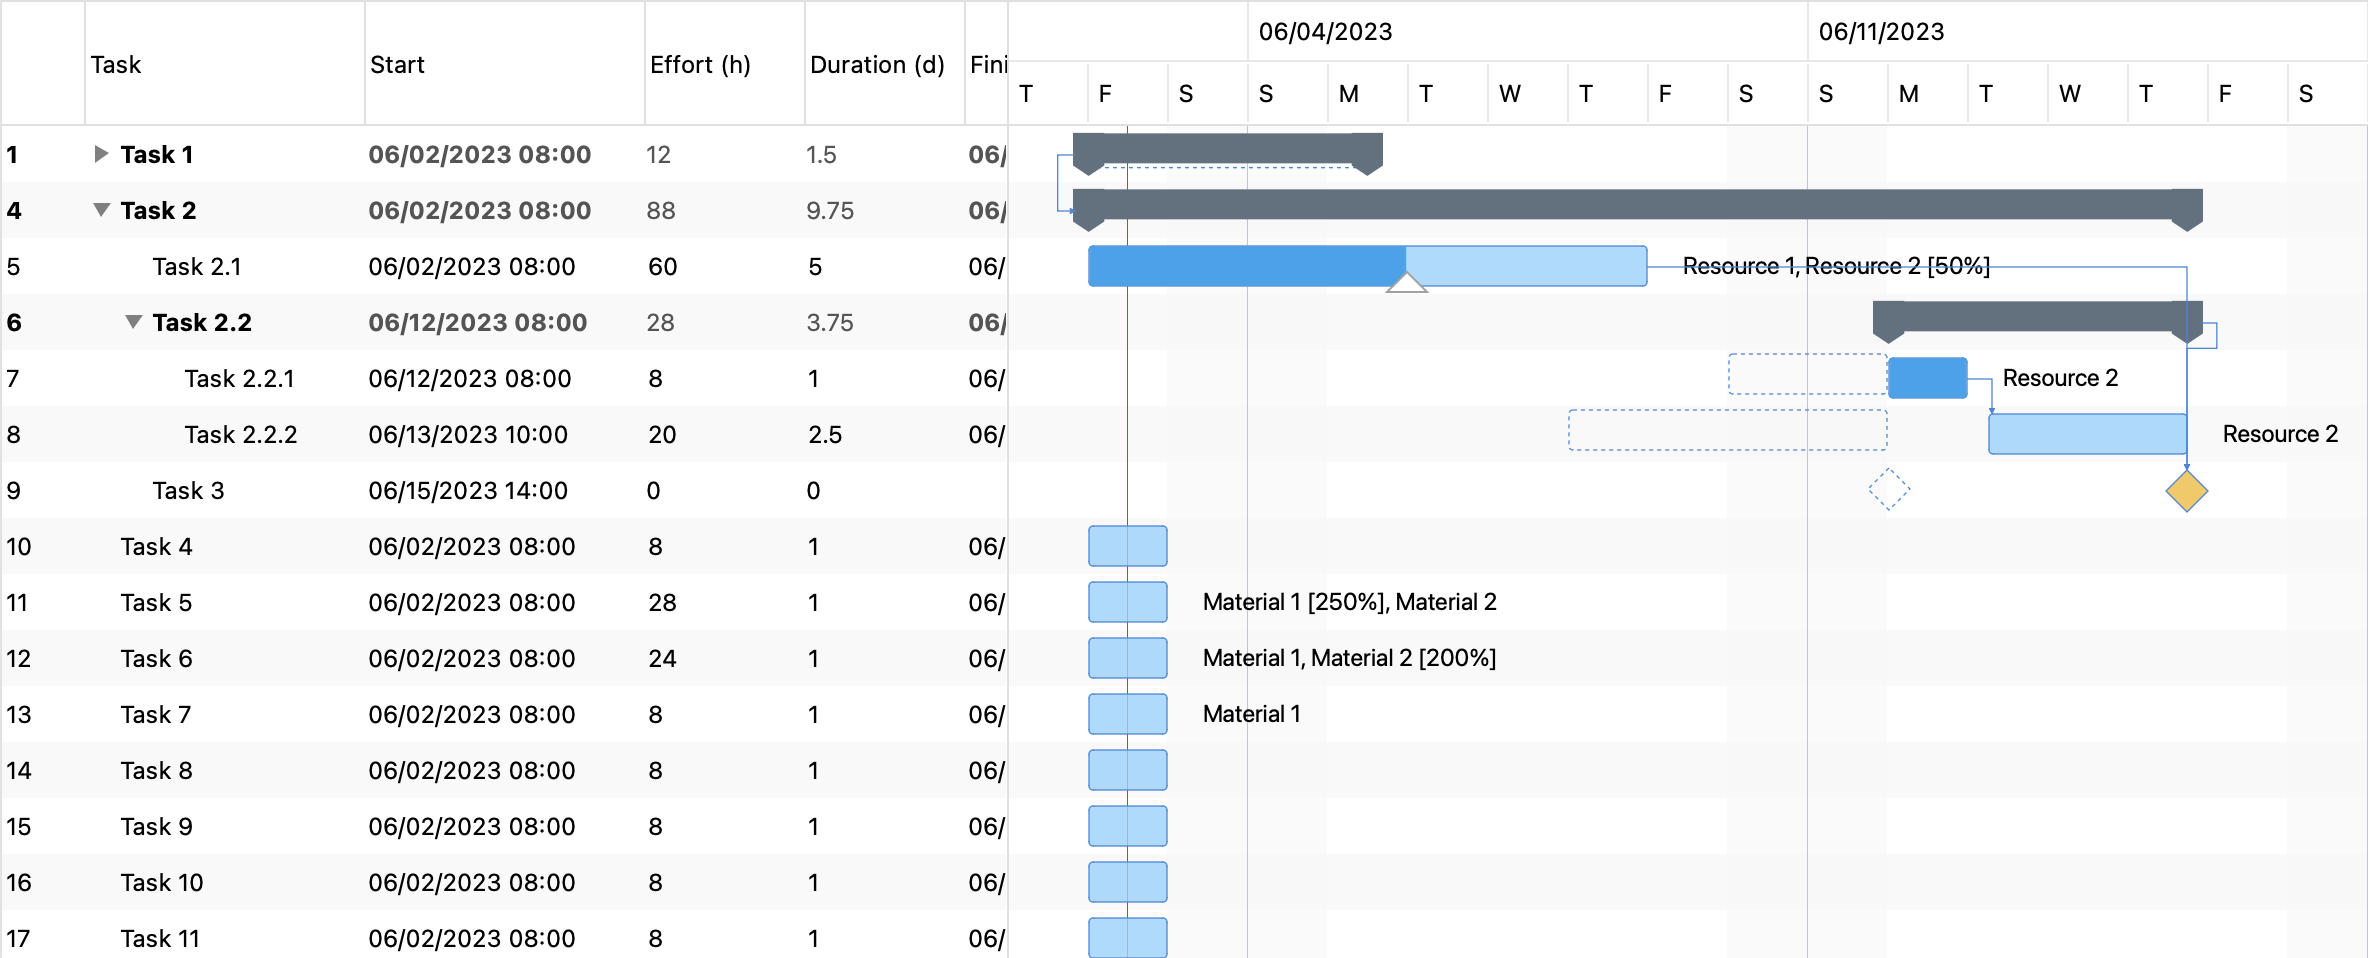Click the Effort (h) column header
Screen dimensions: 2368x958
701,64
